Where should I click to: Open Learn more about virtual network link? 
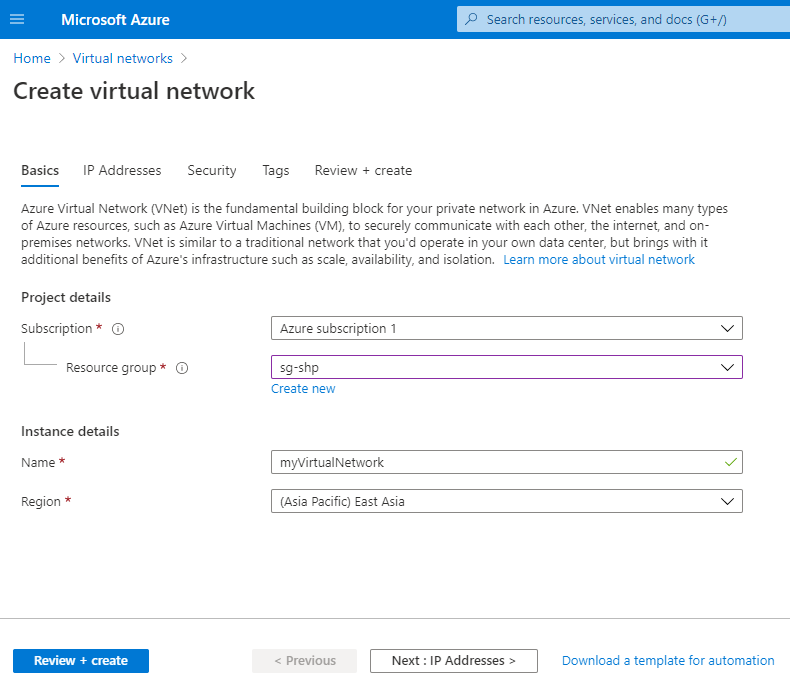(x=599, y=260)
